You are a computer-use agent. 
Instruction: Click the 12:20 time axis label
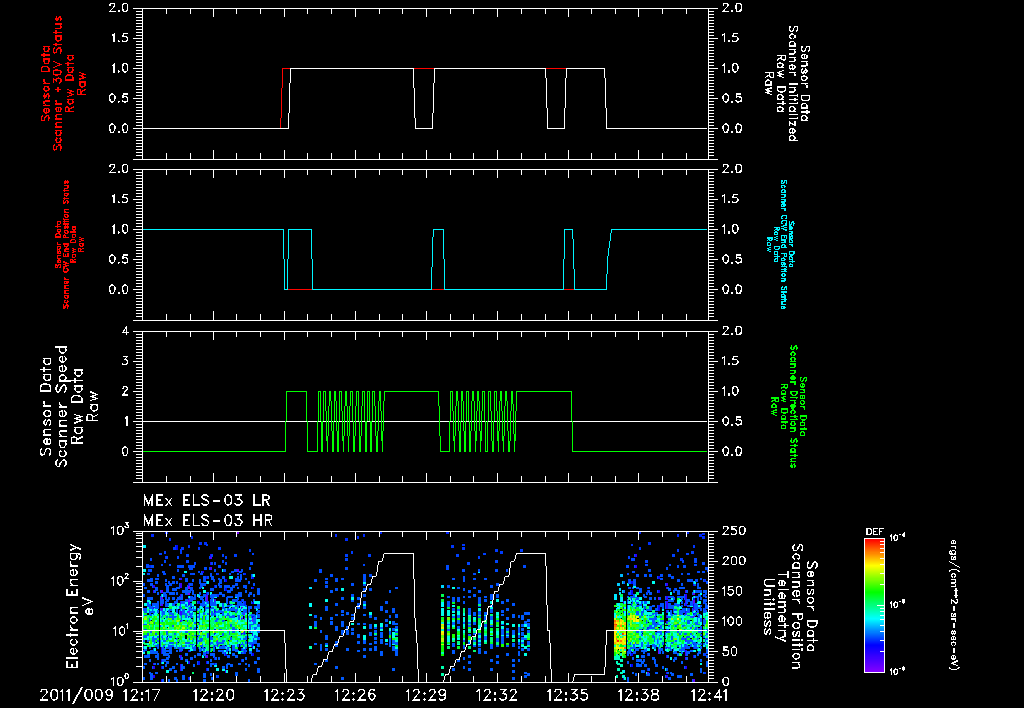point(214,695)
